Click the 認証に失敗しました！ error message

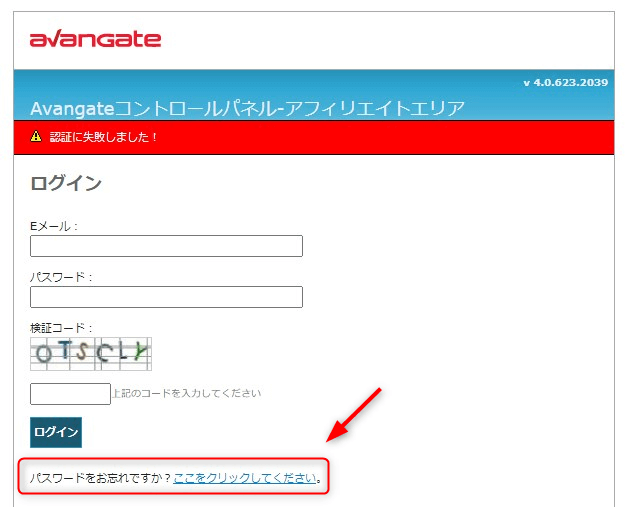pyautogui.click(x=103, y=137)
